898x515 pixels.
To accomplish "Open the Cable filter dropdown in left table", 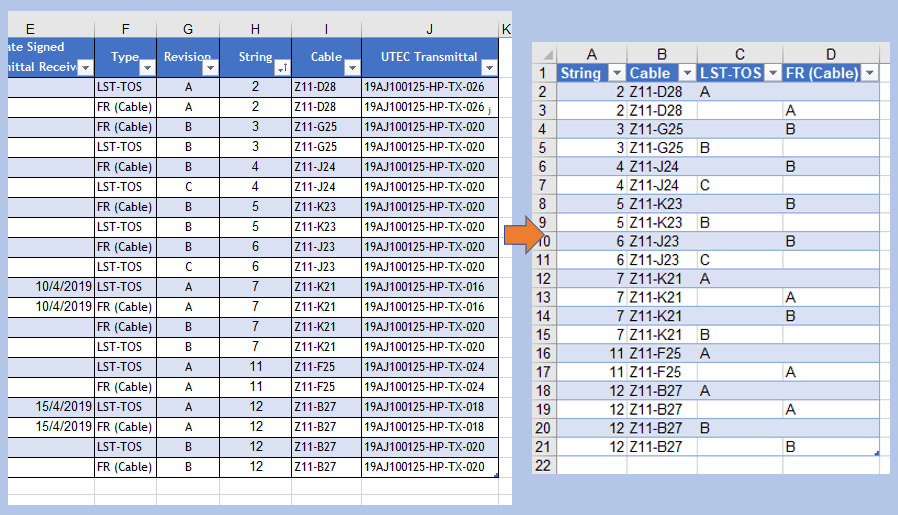I will 352,68.
